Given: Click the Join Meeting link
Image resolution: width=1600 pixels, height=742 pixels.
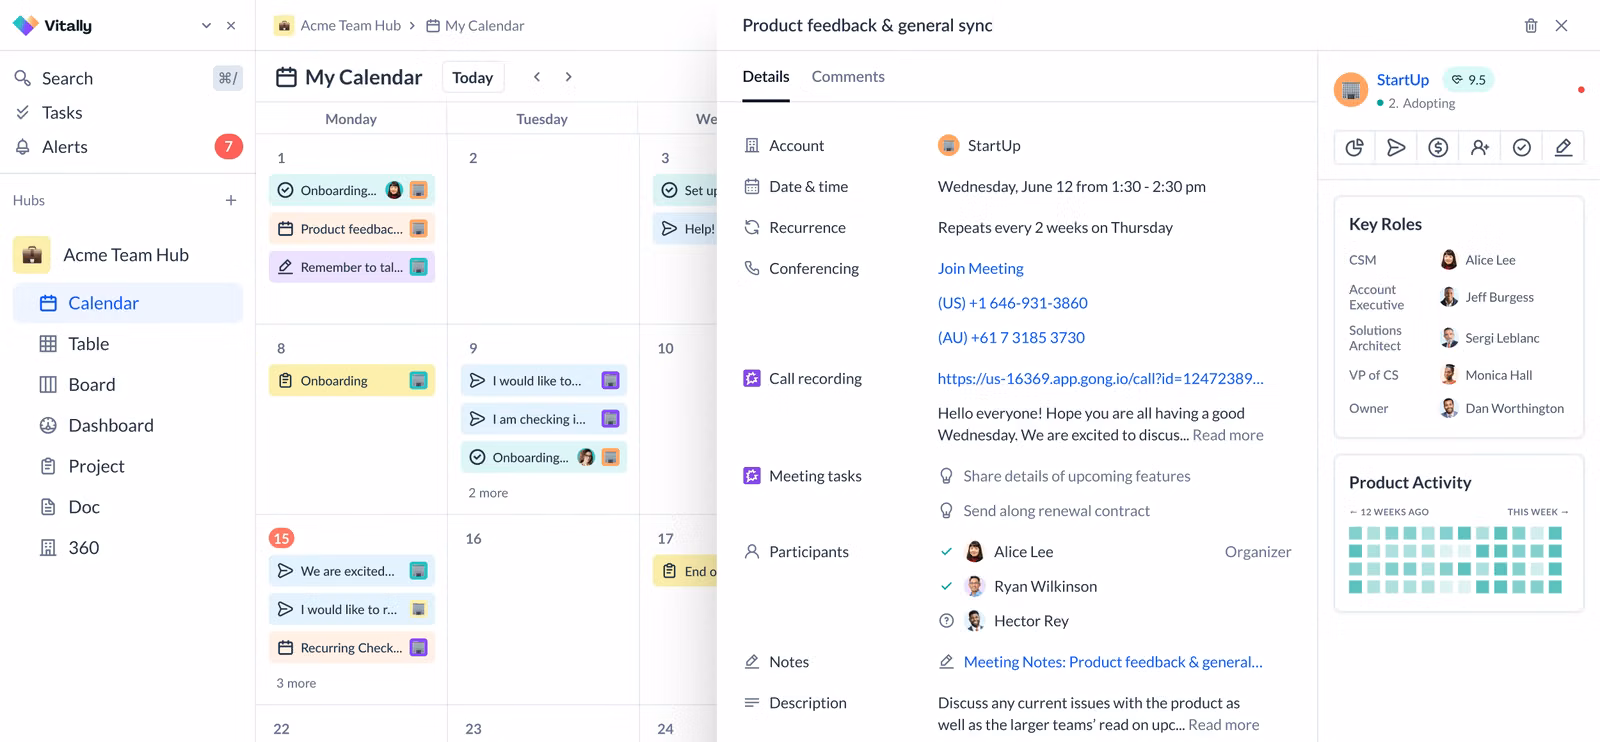Looking at the screenshot, I should (980, 269).
